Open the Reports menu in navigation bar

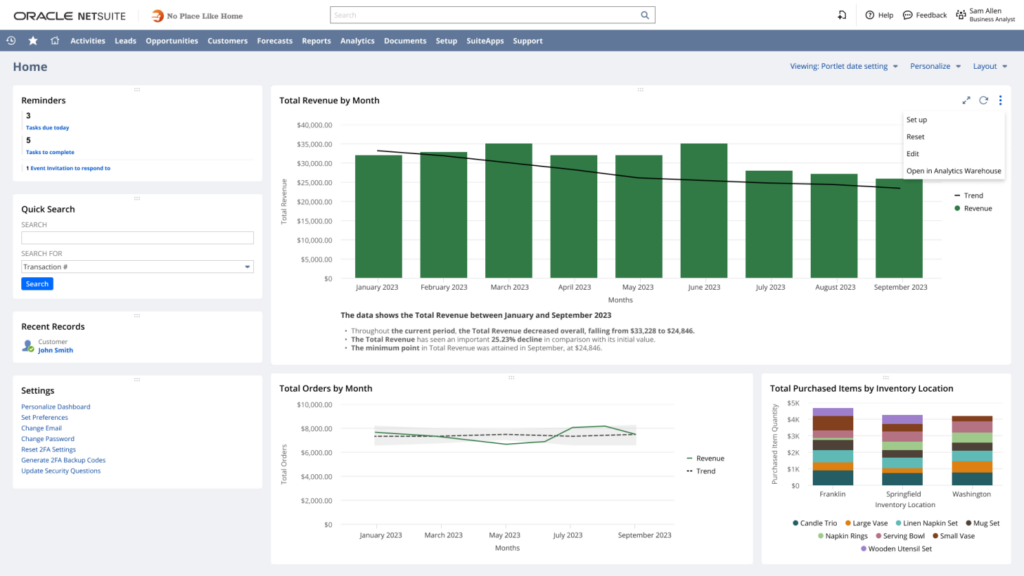pyautogui.click(x=316, y=41)
